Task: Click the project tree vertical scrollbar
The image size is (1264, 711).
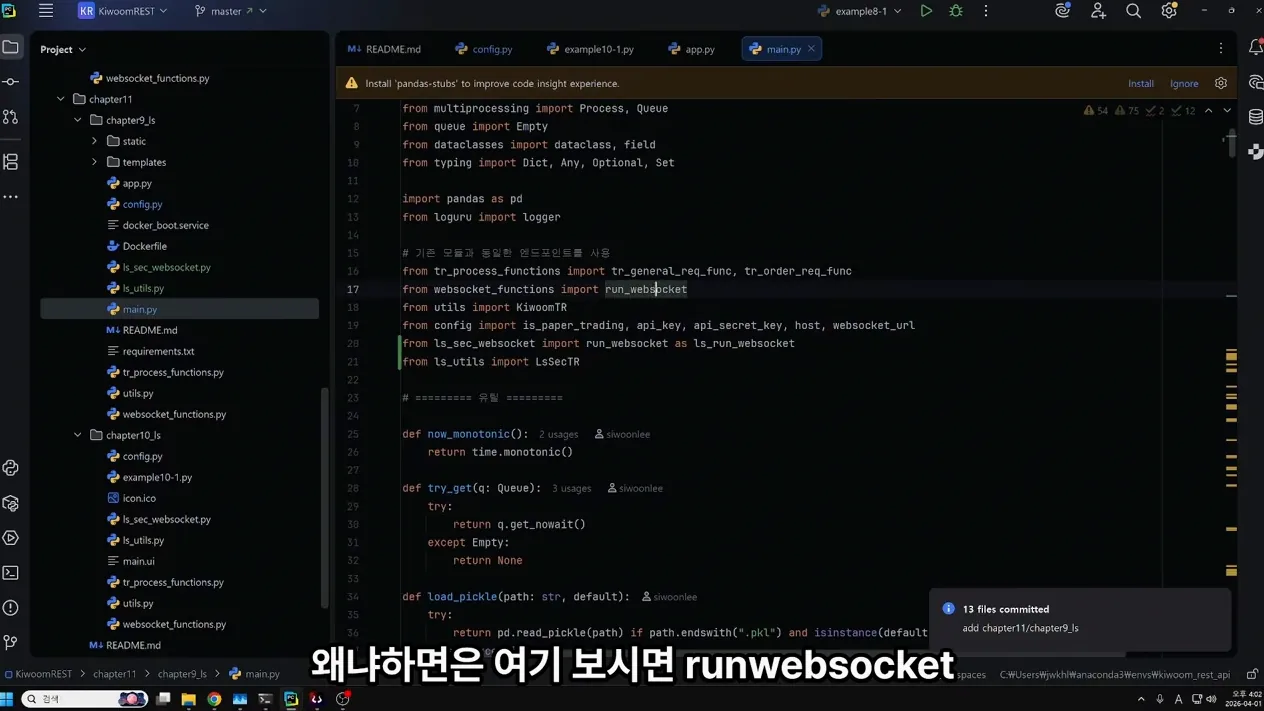Action: 323,497
